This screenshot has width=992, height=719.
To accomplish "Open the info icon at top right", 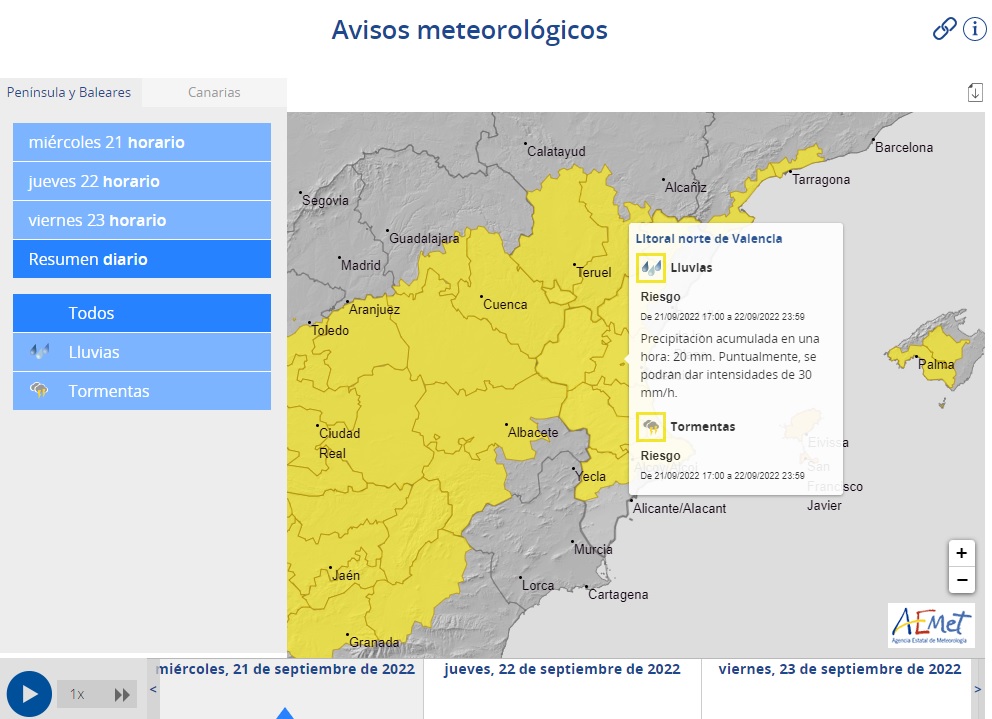I will pos(974,29).
